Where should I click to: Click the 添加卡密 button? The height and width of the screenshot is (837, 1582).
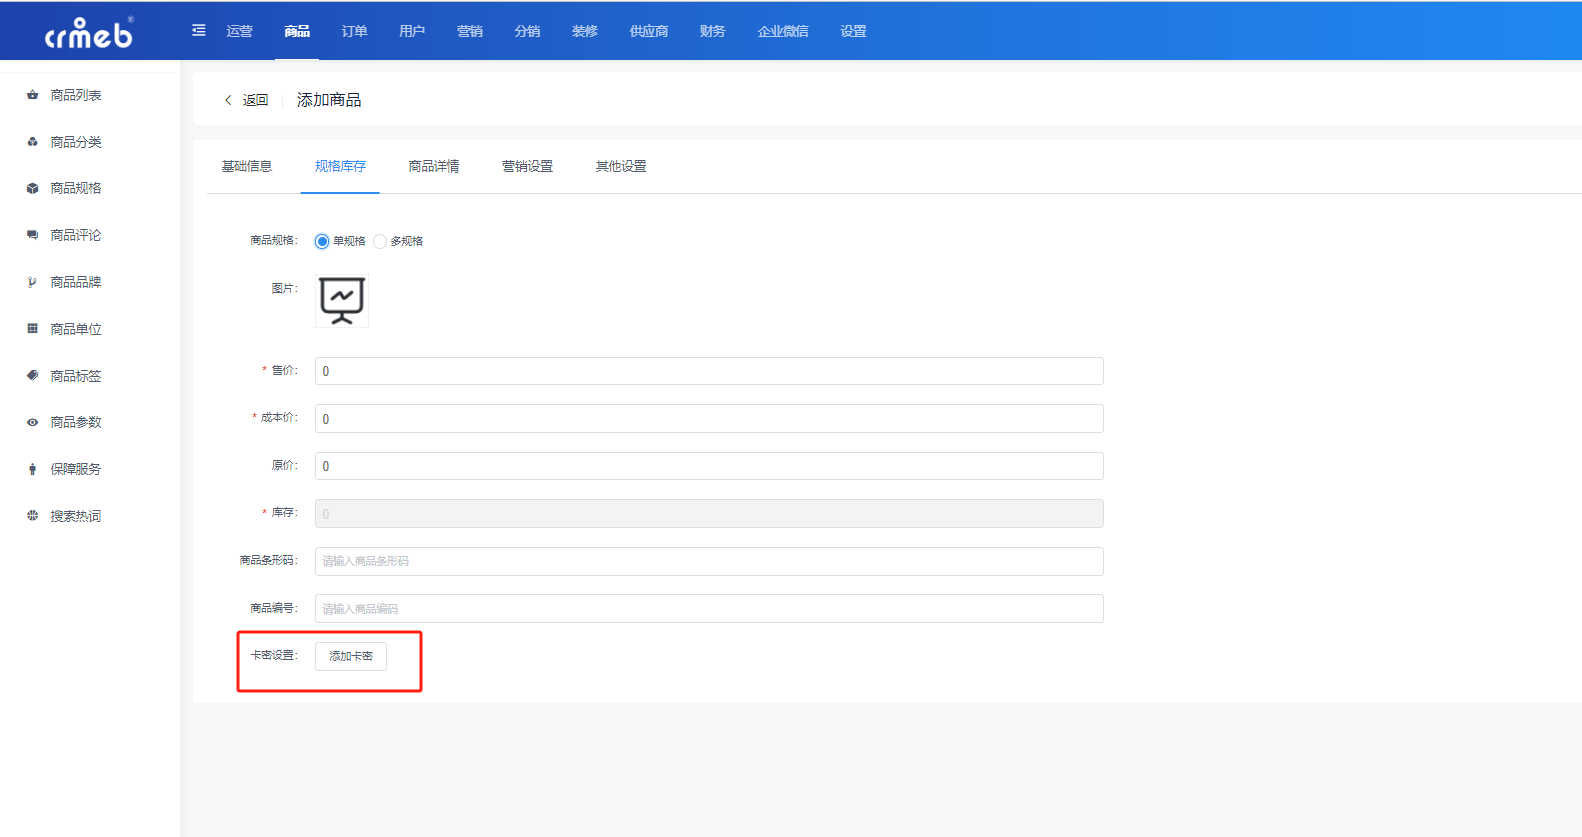[351, 656]
